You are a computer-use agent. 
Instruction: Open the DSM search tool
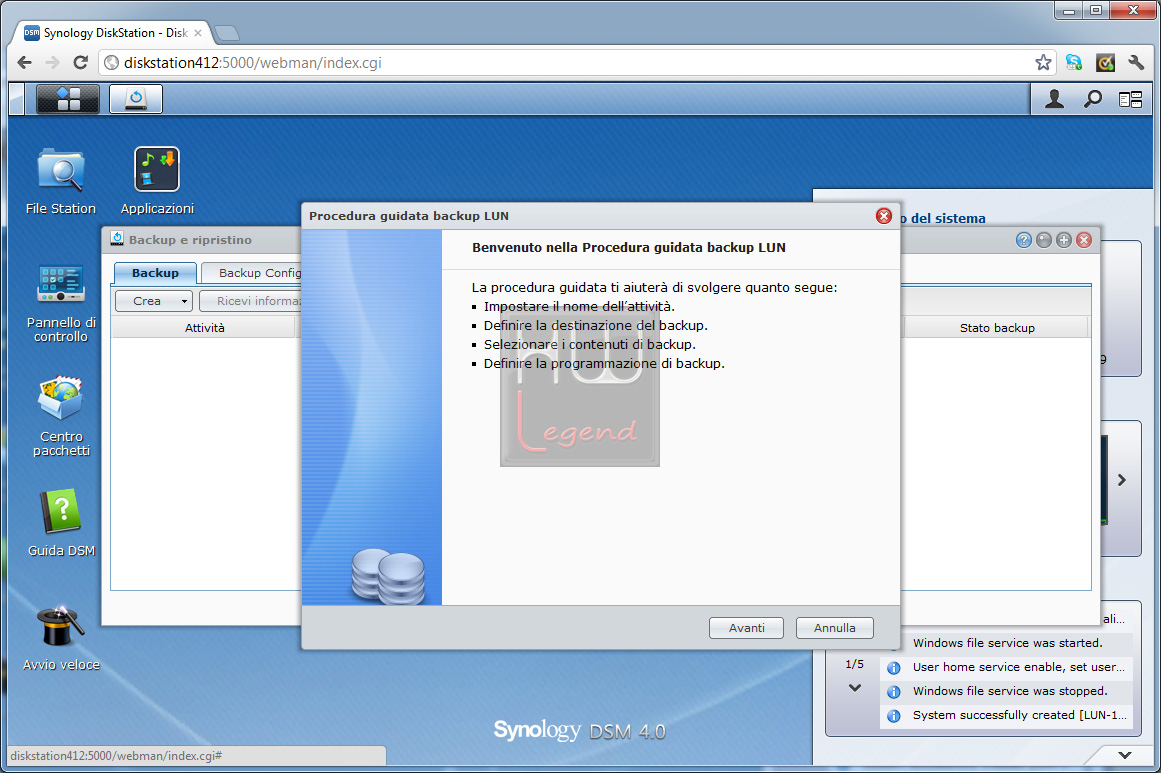(1093, 99)
